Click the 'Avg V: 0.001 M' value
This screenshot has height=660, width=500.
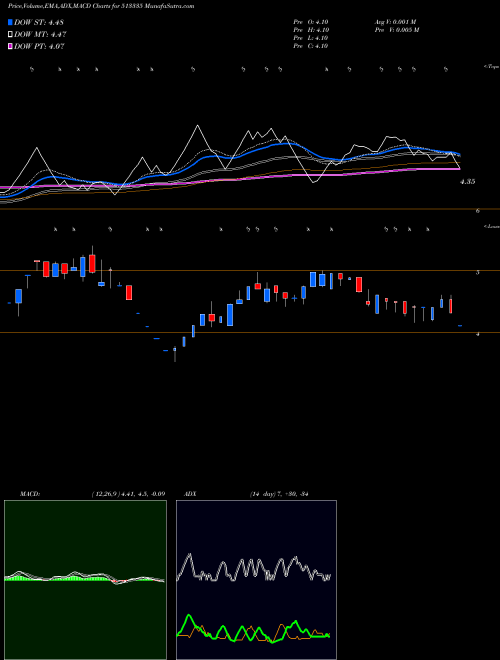pyautogui.click(x=395, y=22)
